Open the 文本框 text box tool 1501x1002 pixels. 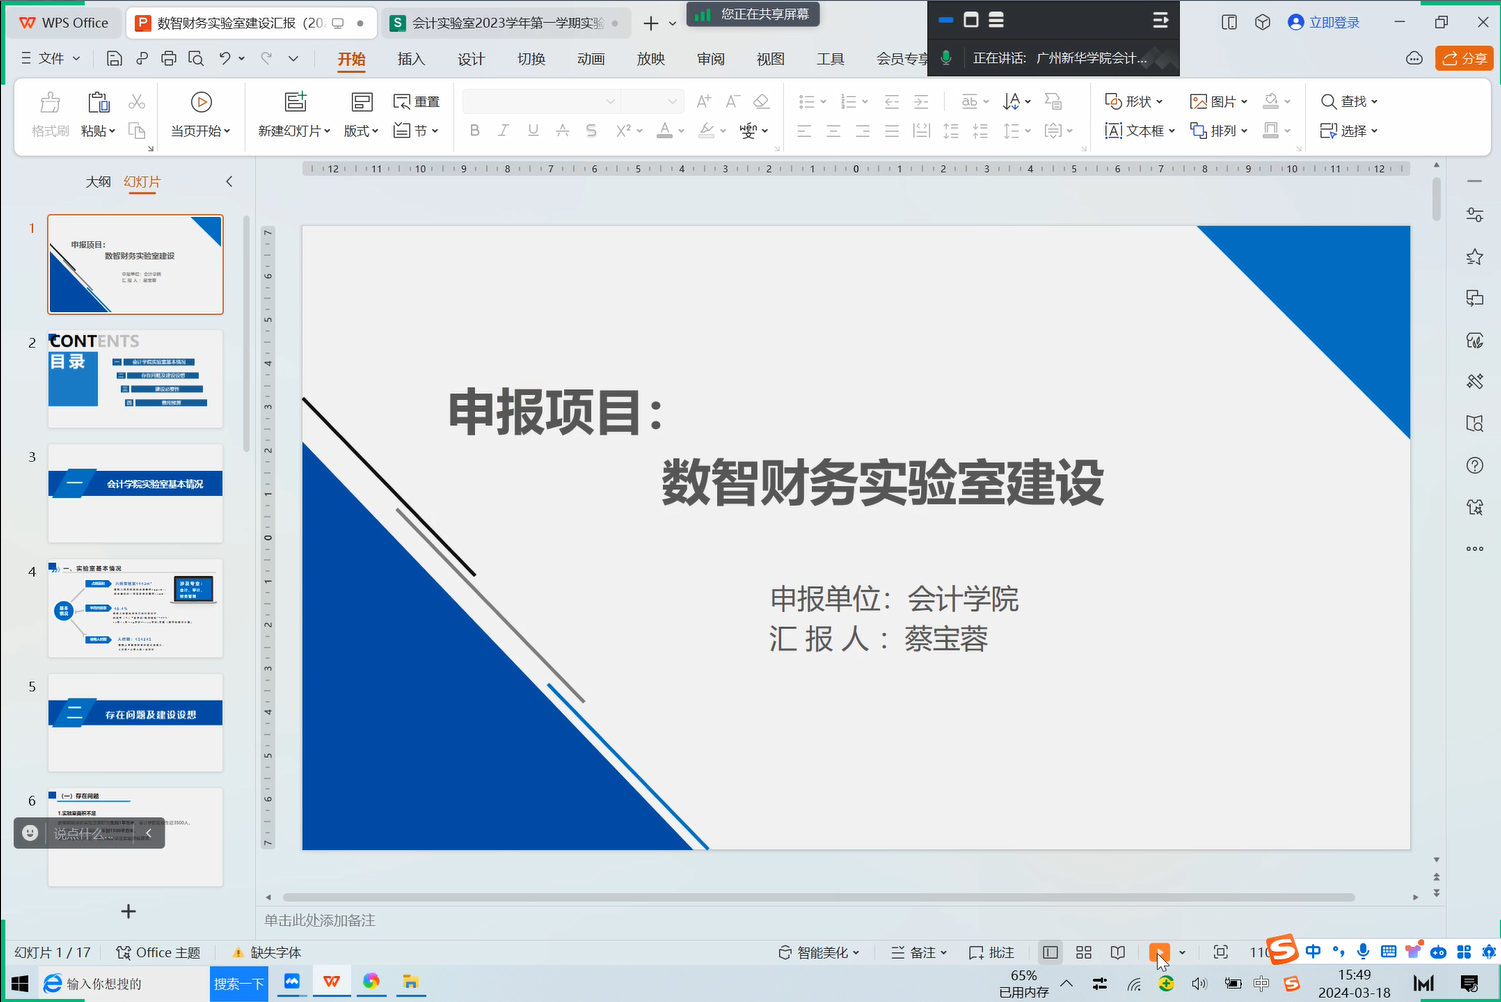1134,131
